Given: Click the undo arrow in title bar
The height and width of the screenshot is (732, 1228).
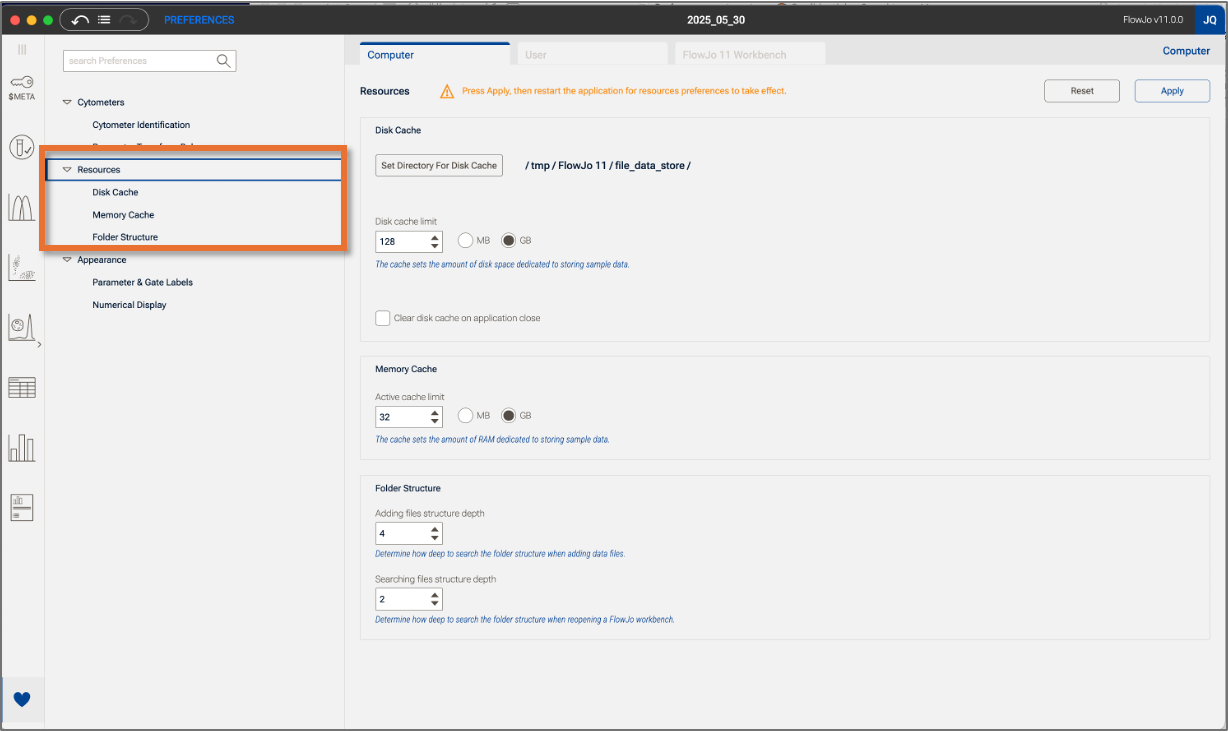Looking at the screenshot, I should click(80, 20).
